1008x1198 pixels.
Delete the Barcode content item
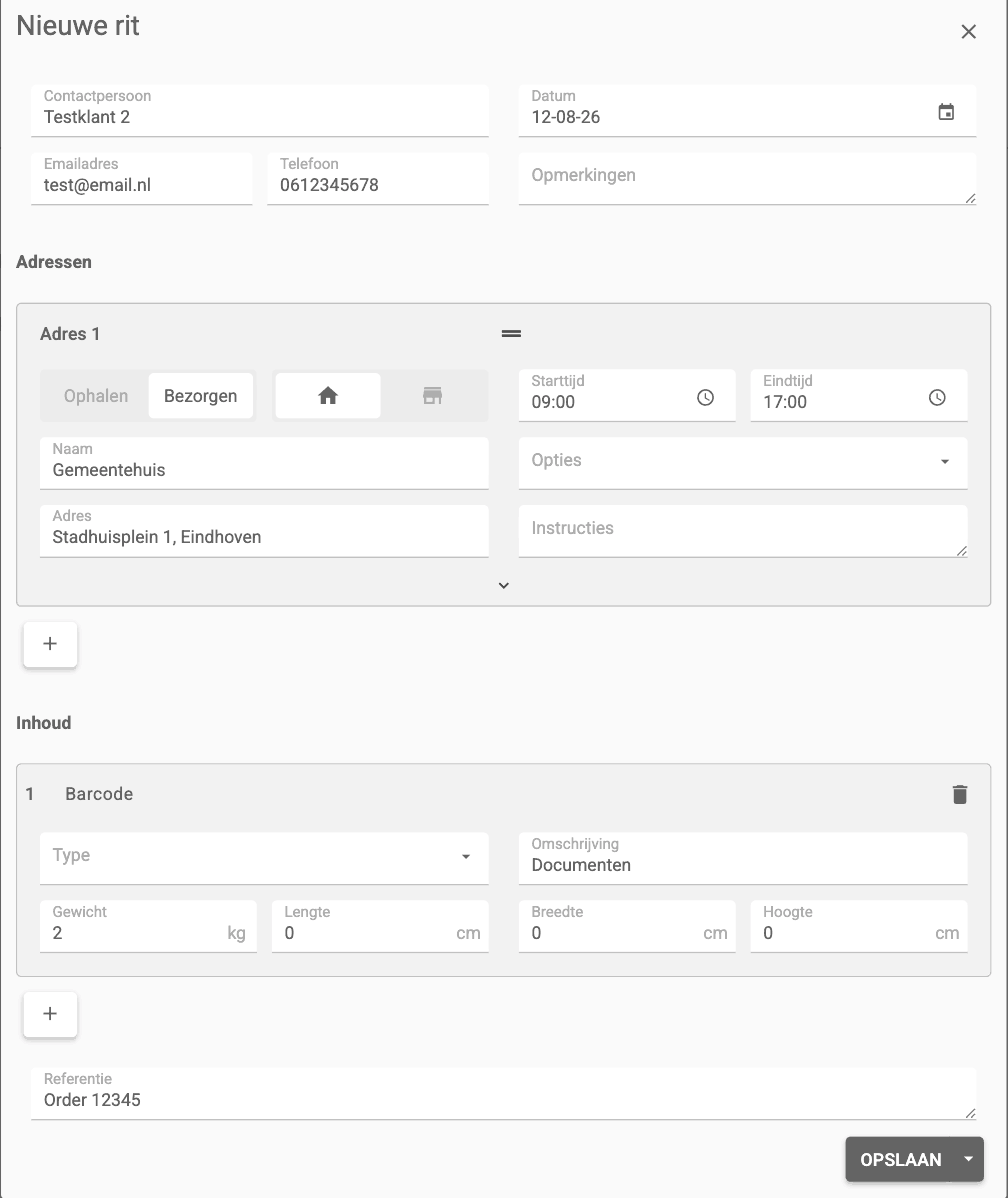click(960, 795)
